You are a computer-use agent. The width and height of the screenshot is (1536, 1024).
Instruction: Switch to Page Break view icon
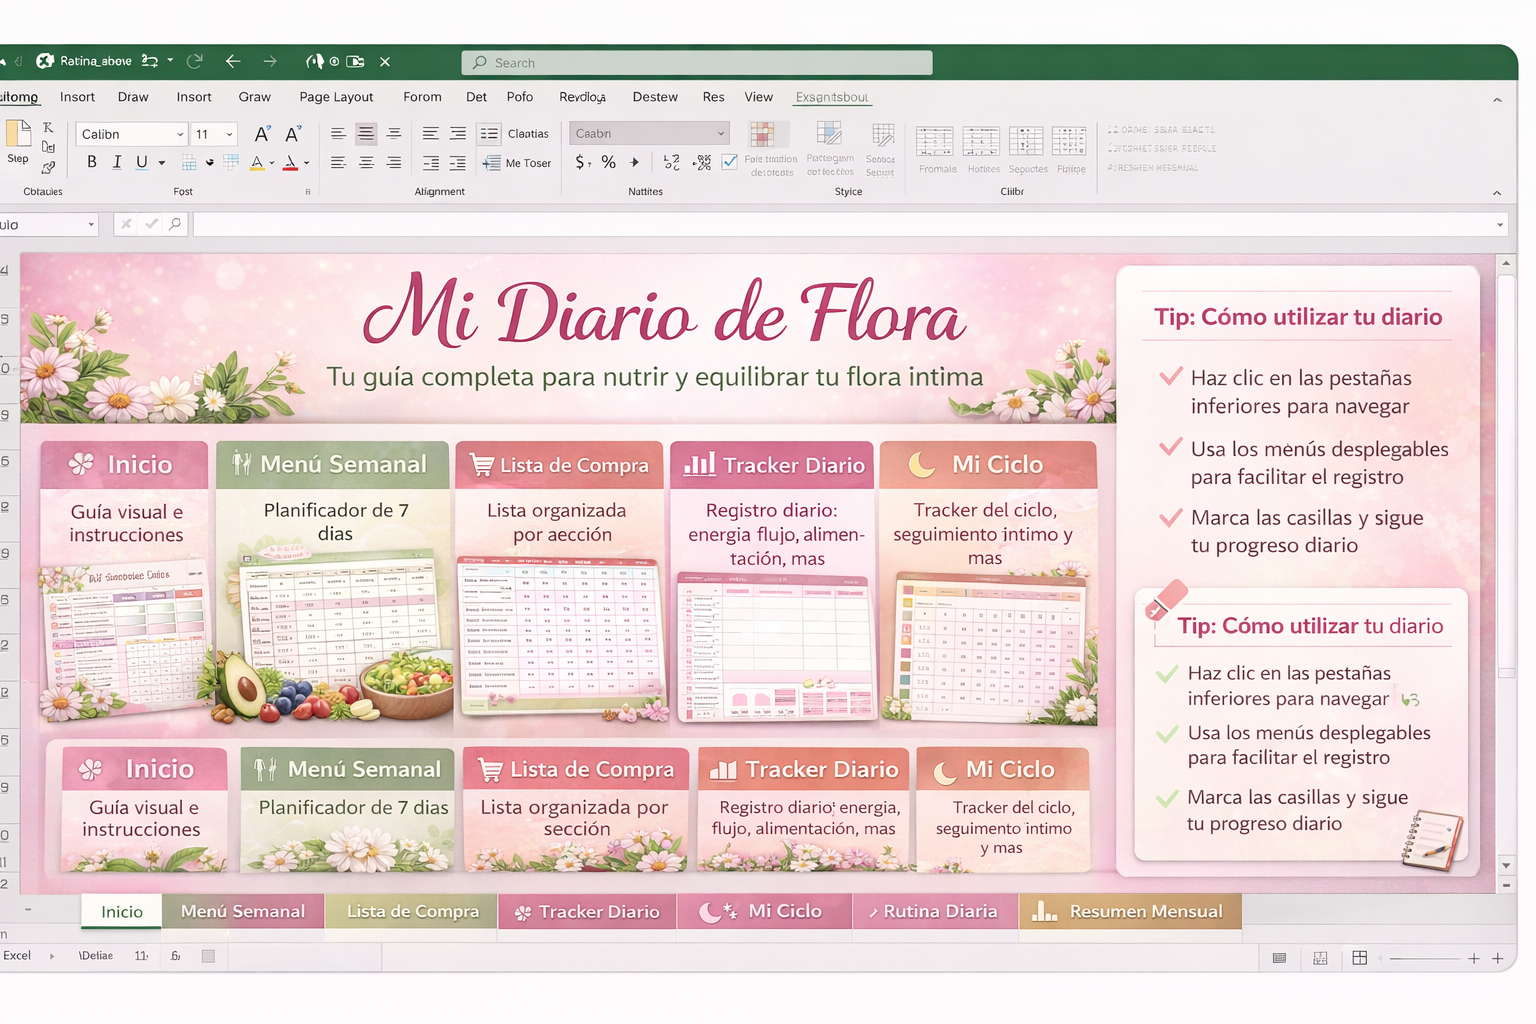pos(1359,958)
